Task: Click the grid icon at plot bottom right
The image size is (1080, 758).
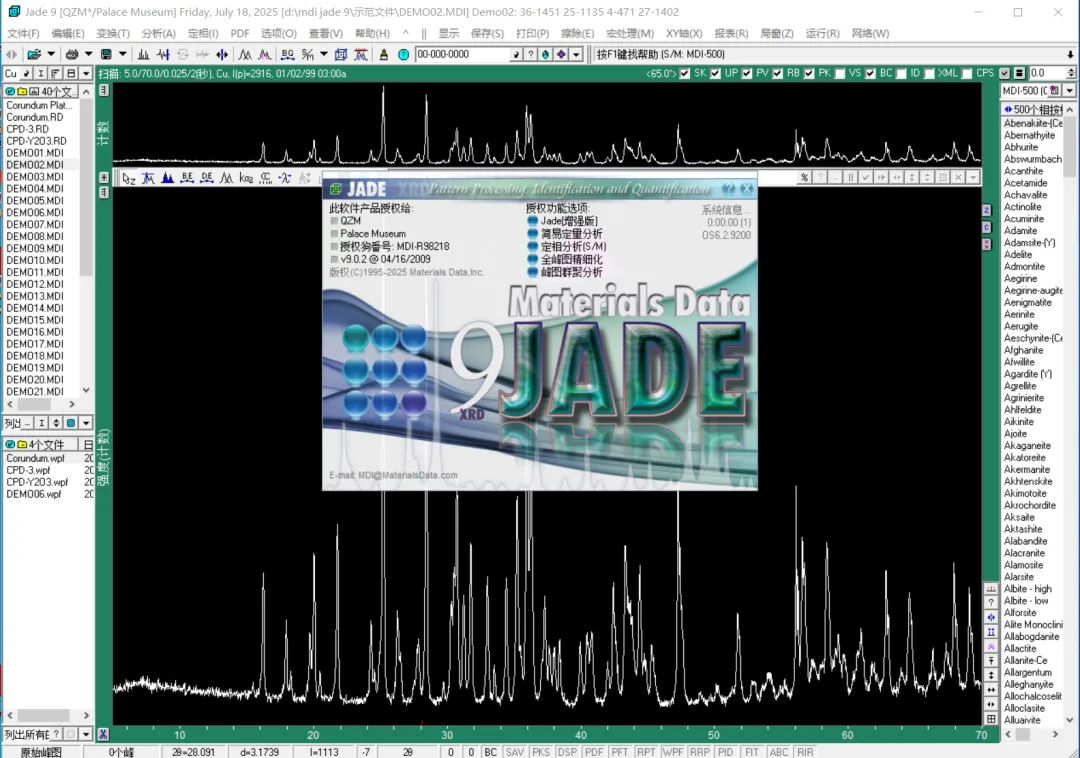Action: tap(991, 719)
